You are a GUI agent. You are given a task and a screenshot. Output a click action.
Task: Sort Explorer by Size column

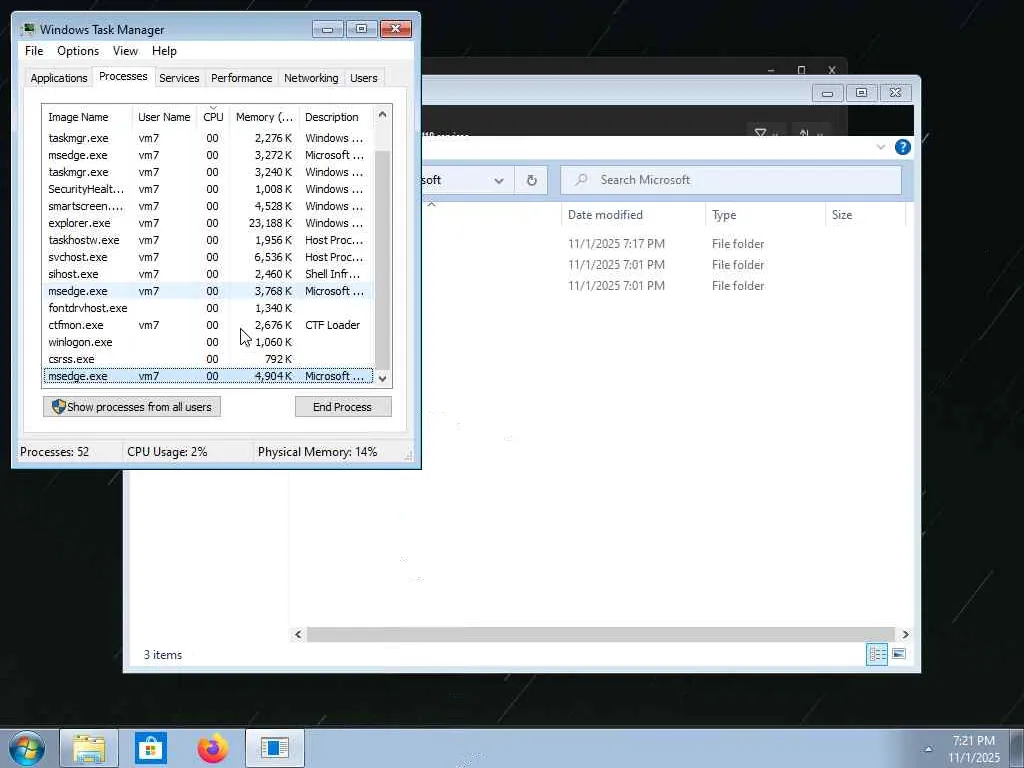865,215
